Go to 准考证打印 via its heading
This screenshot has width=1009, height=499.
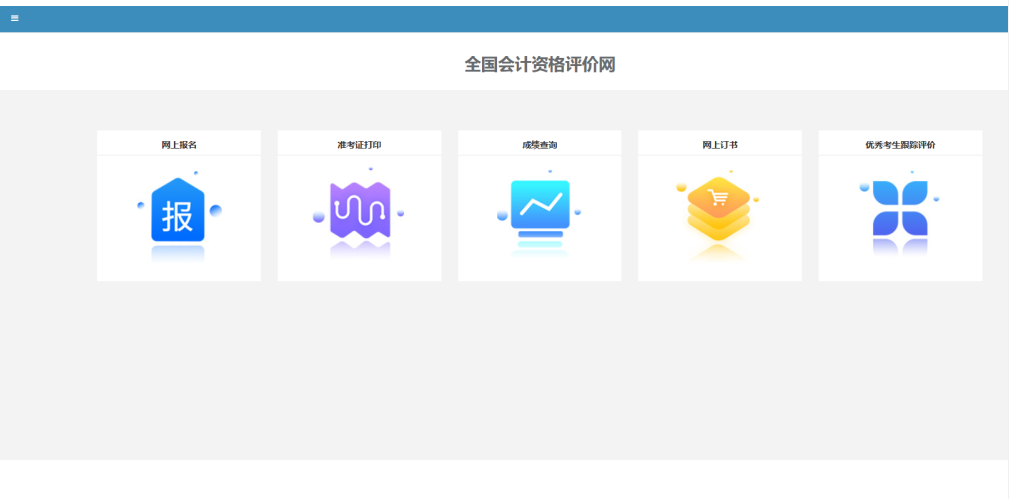359,145
